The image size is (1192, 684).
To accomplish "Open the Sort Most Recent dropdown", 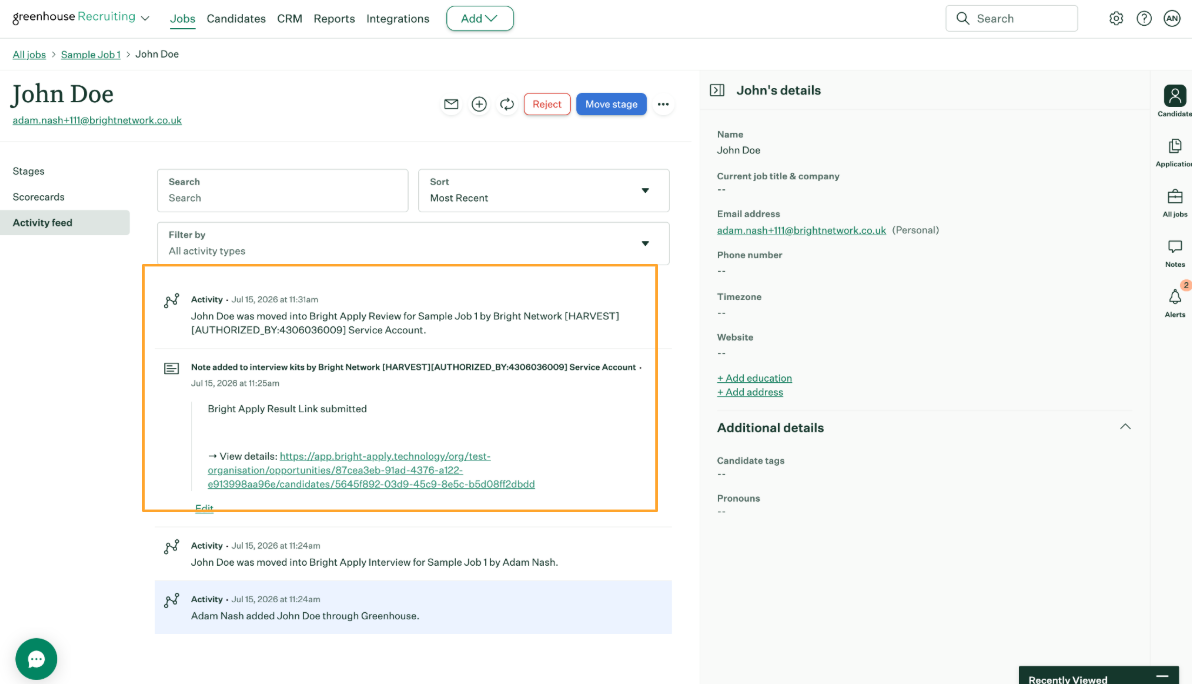I will 544,190.
